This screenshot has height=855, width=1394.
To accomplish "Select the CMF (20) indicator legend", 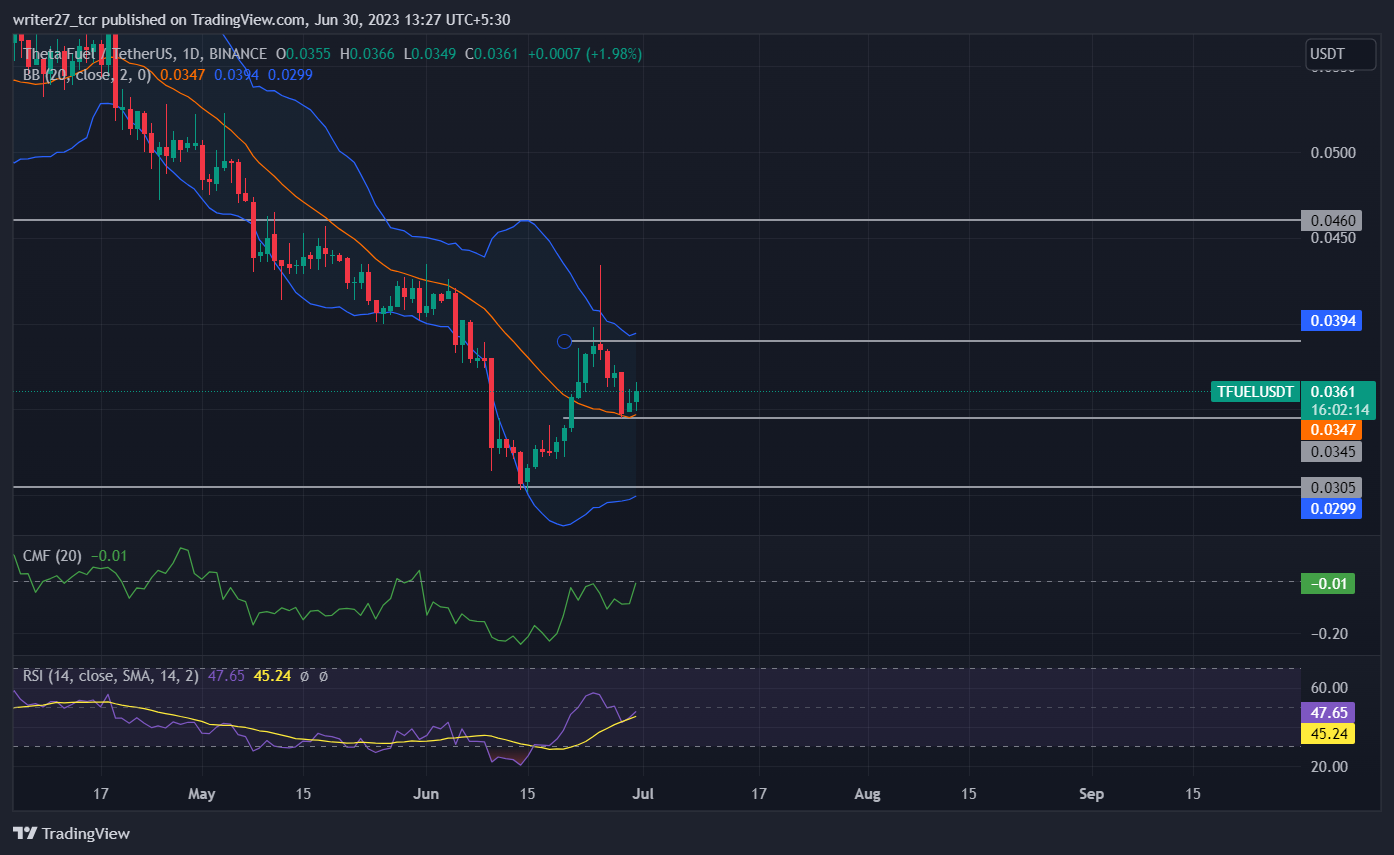I will click(54, 555).
